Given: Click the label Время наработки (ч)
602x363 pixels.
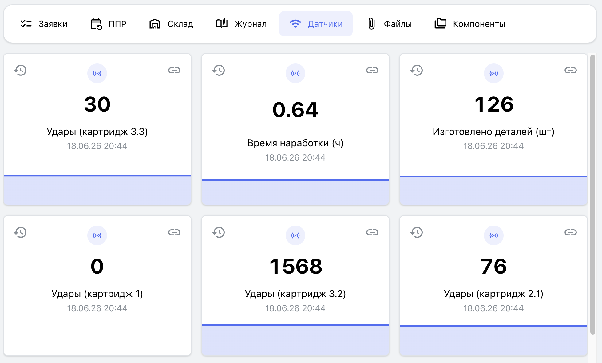Looking at the screenshot, I should 295,143.
